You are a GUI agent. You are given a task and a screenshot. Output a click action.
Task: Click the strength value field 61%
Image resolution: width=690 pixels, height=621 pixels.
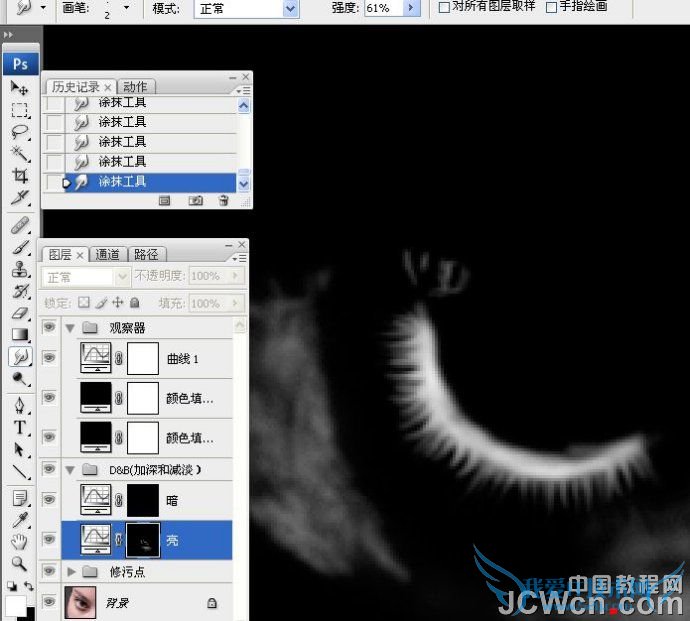click(x=384, y=8)
